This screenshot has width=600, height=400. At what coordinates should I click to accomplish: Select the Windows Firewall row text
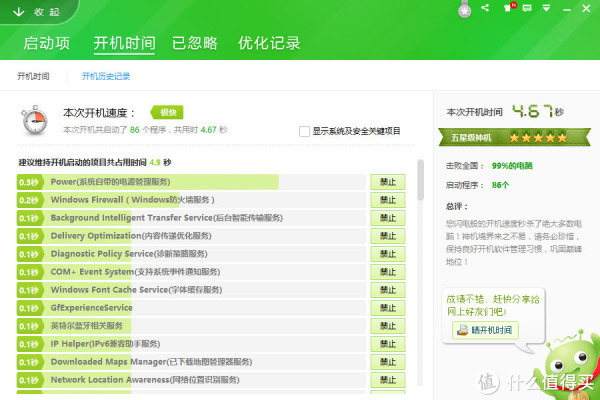[x=132, y=200]
